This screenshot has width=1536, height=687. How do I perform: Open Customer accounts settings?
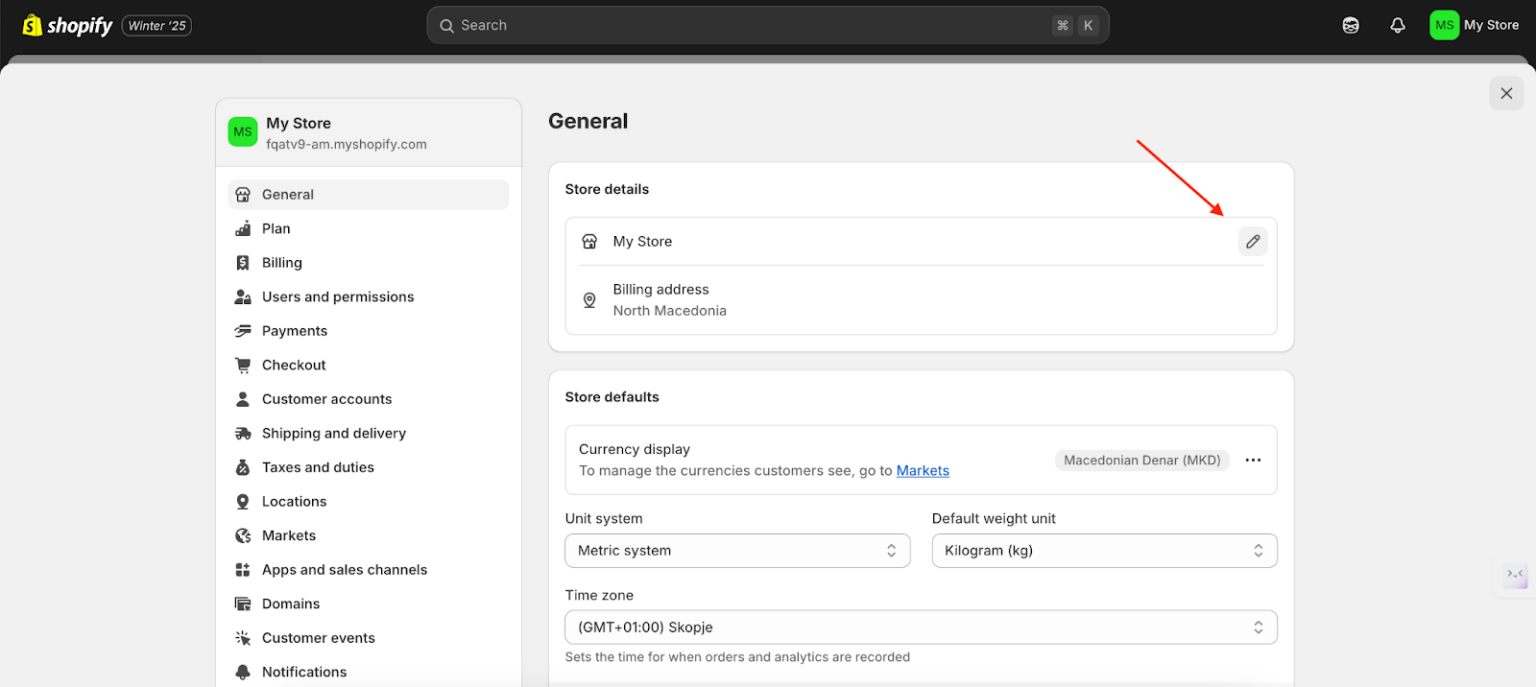point(326,398)
